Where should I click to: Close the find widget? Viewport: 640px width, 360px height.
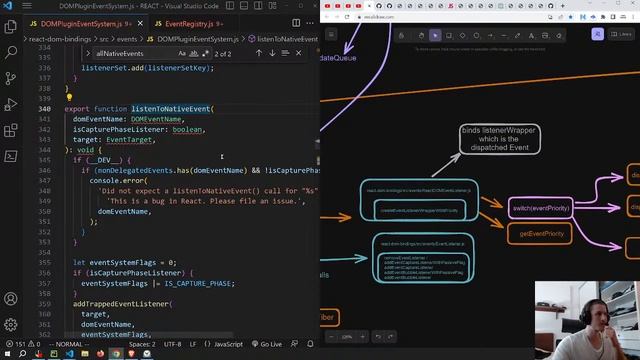[x=299, y=53]
